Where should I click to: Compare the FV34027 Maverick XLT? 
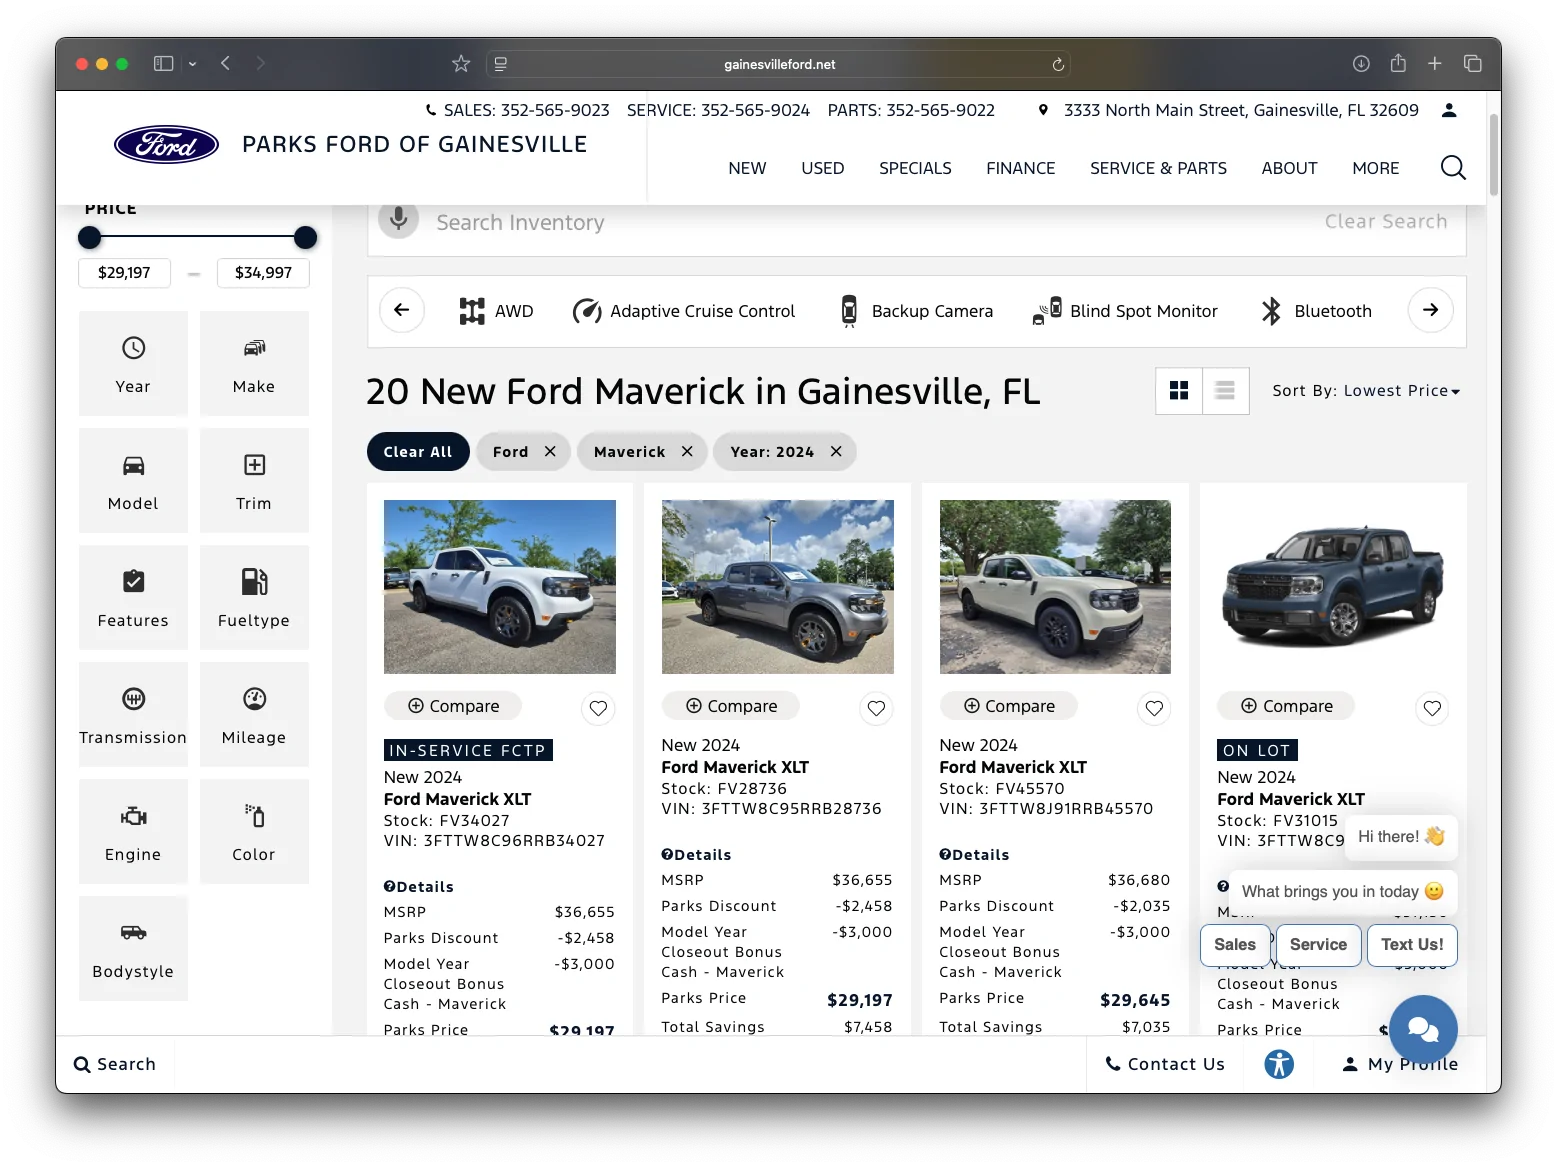point(453,706)
